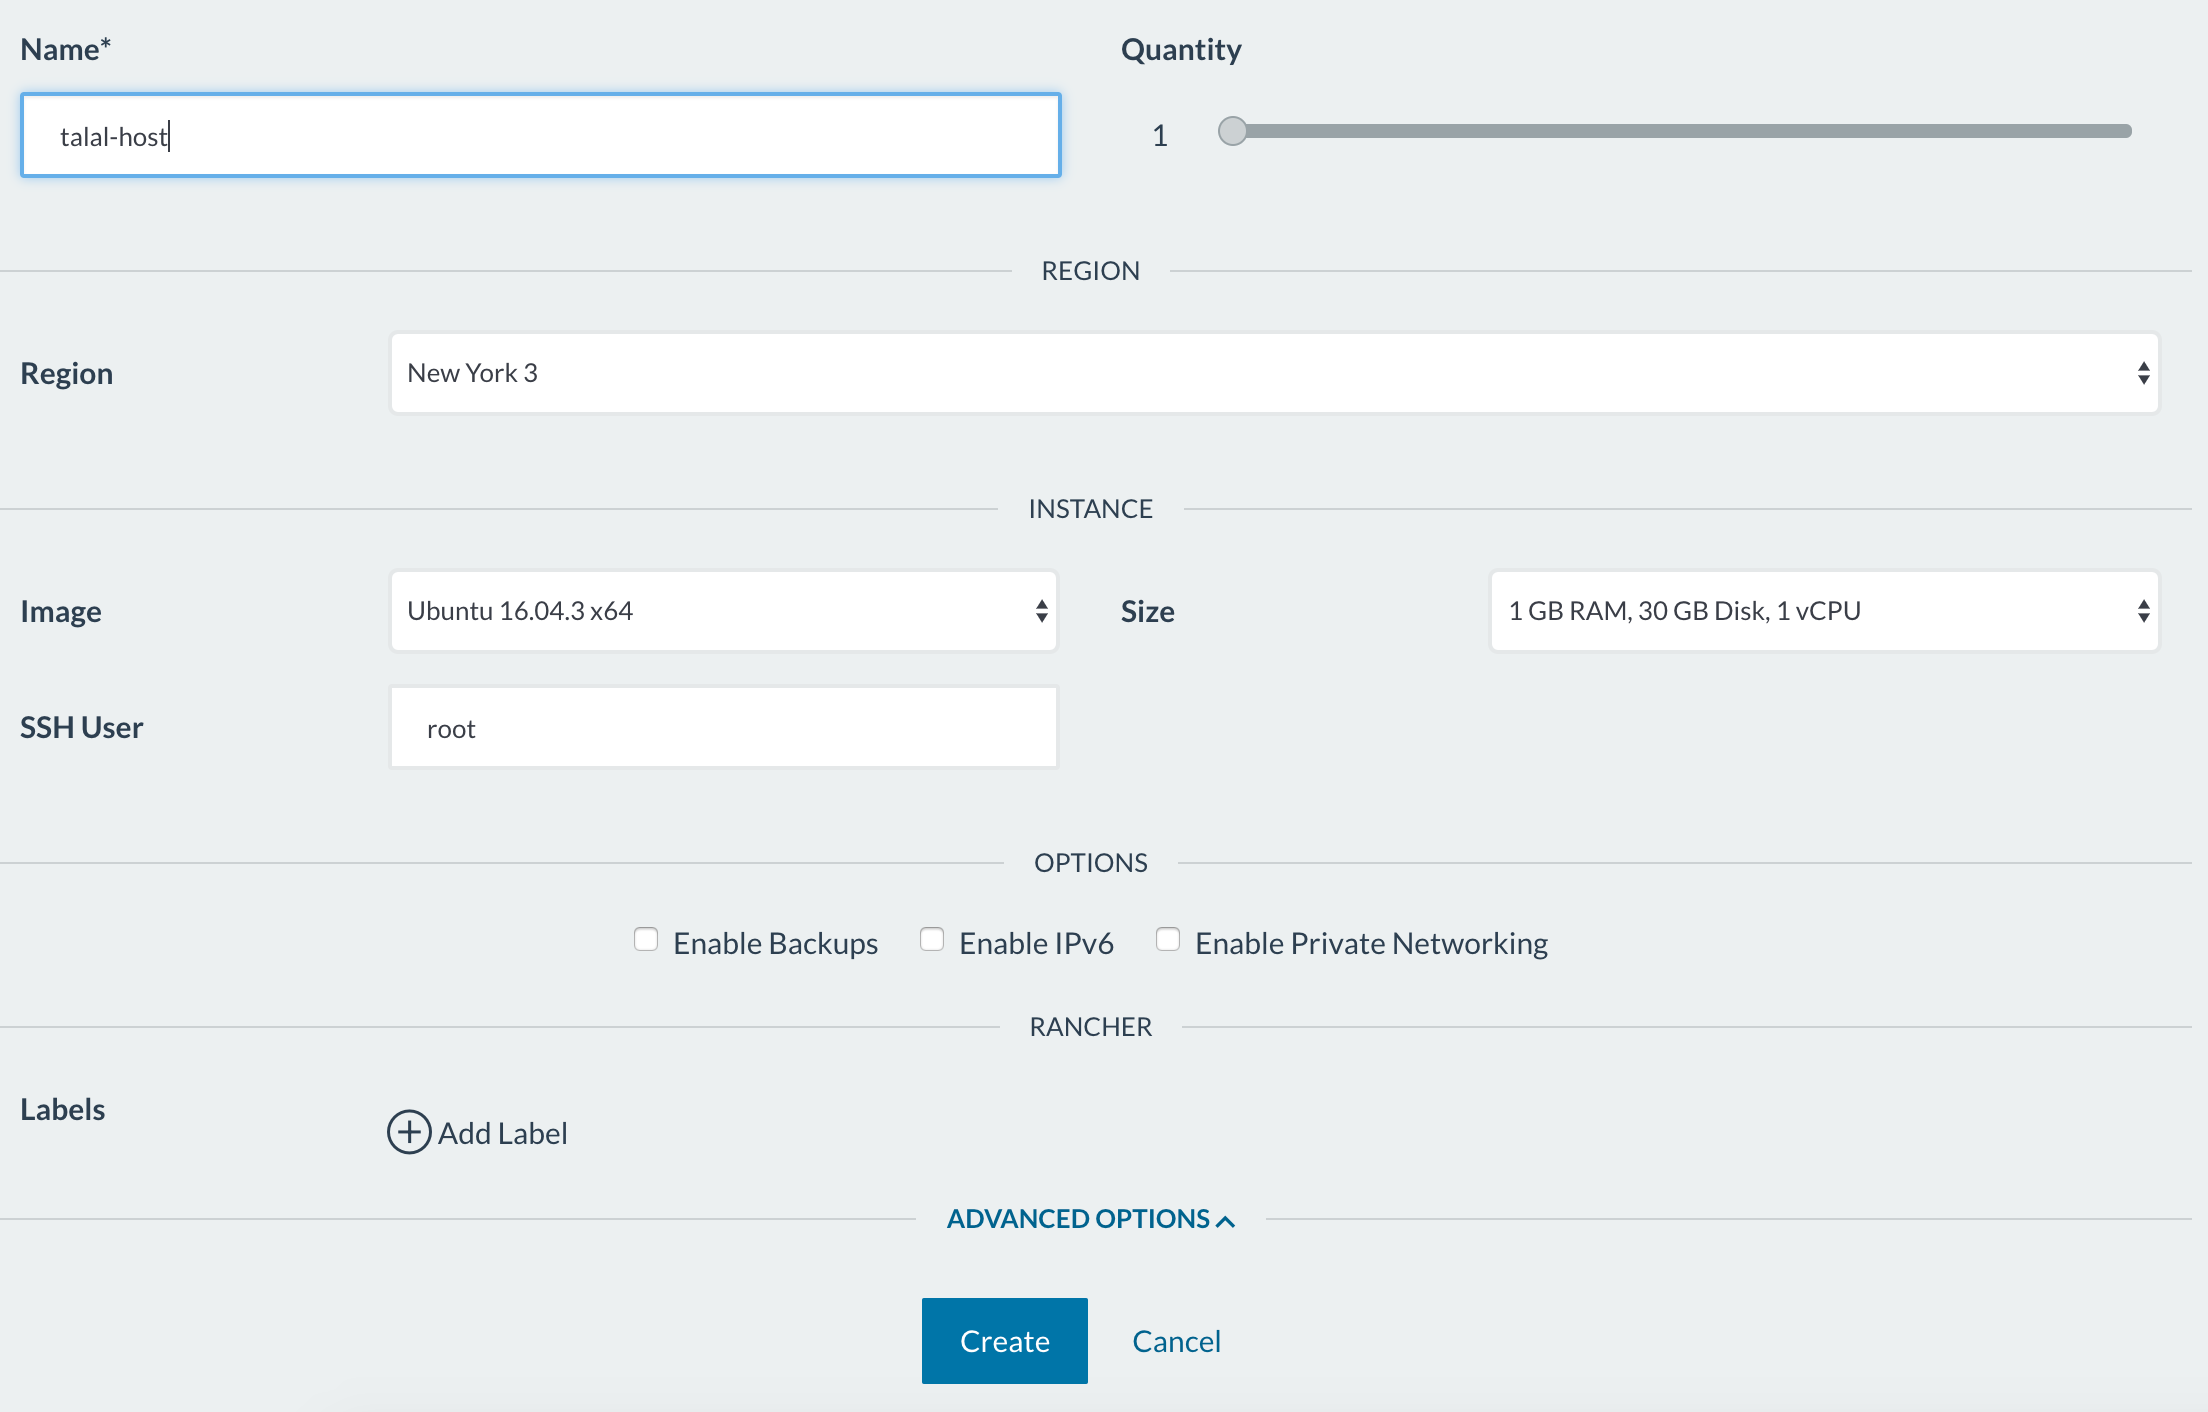Click the Size select up-down arrows
2208x1412 pixels.
point(2143,611)
